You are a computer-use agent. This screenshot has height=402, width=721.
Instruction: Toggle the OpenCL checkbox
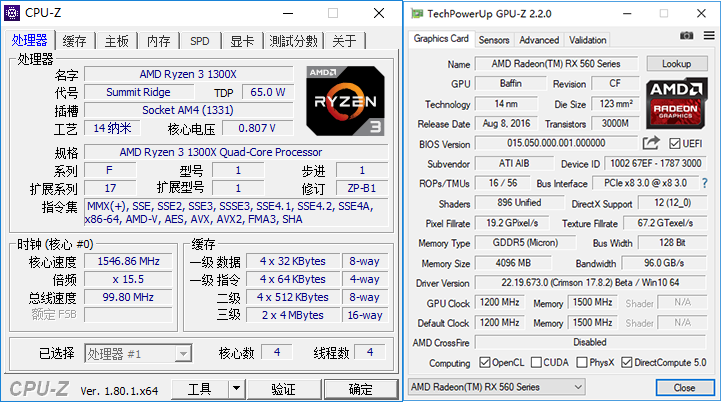485,362
